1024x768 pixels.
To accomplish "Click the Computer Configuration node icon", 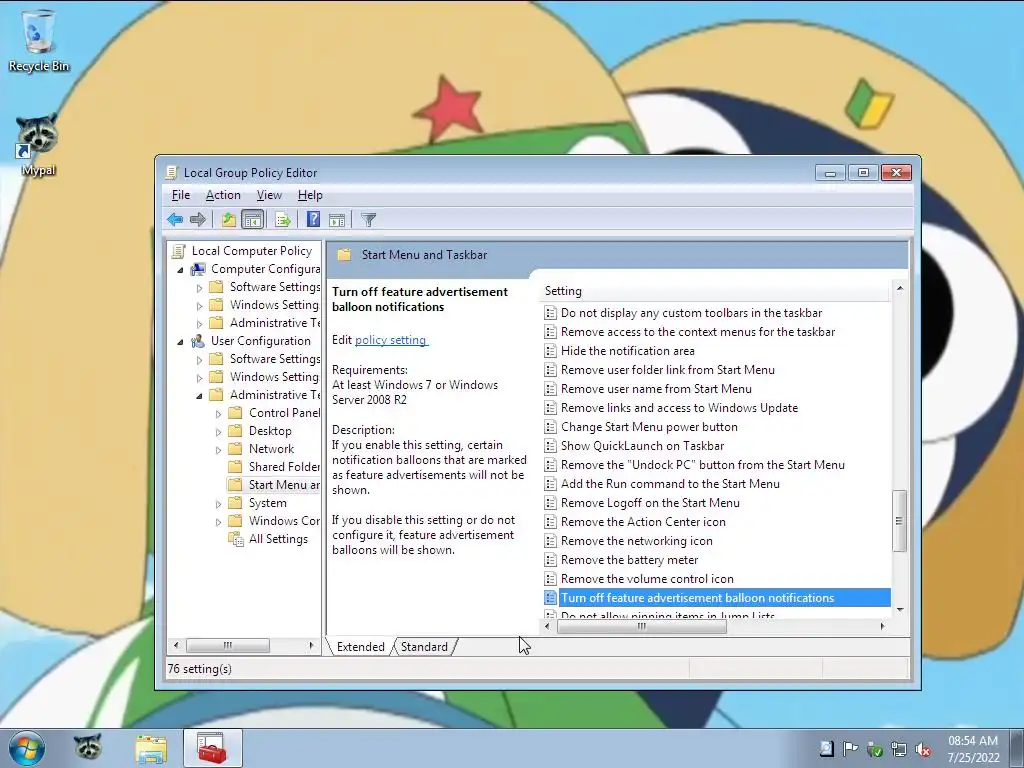I will 198,269.
